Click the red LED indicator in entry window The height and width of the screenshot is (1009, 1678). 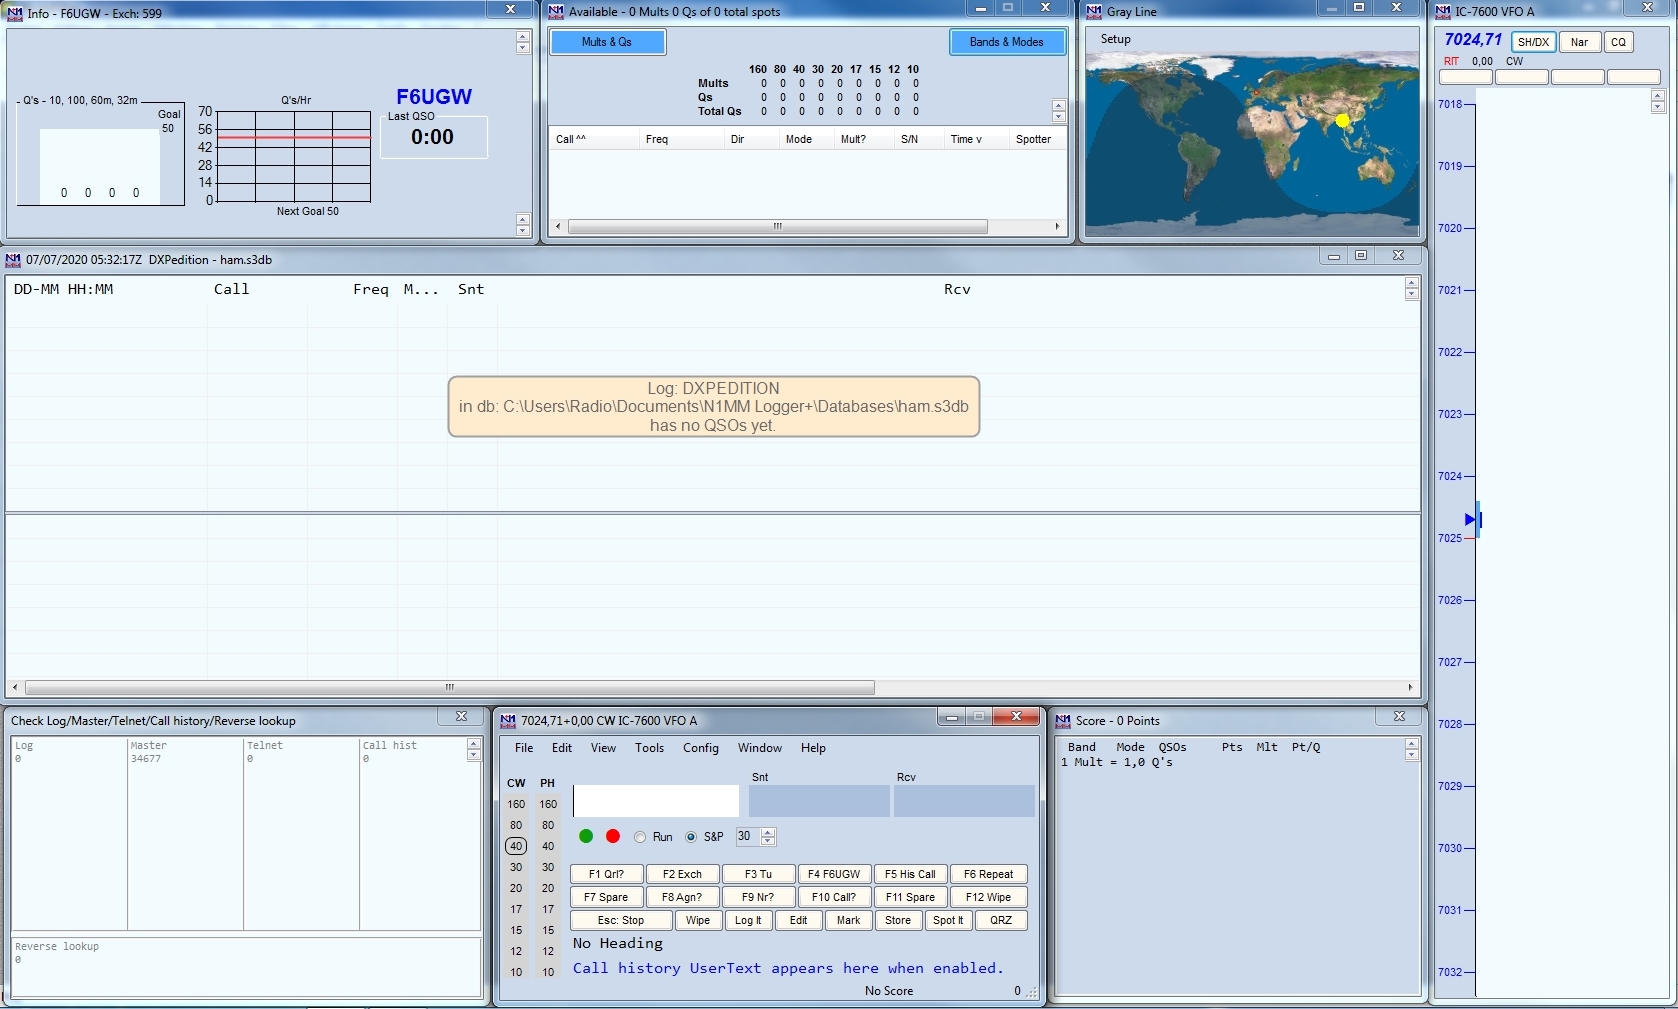(613, 836)
